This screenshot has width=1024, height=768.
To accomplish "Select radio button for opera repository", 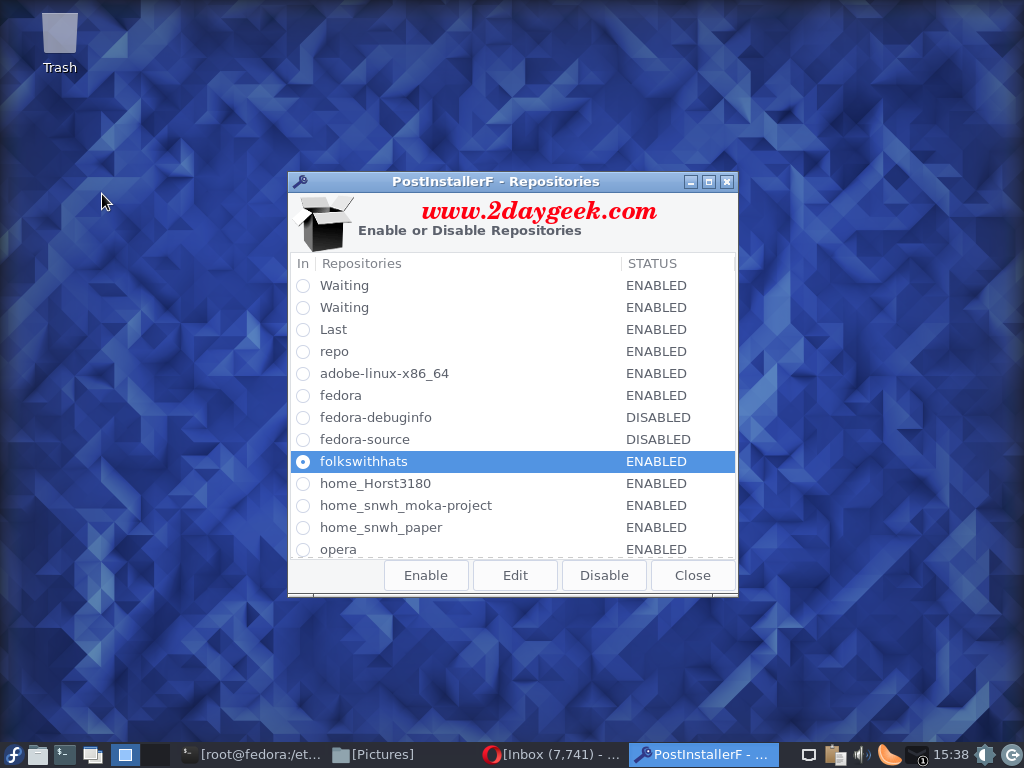I will point(303,550).
